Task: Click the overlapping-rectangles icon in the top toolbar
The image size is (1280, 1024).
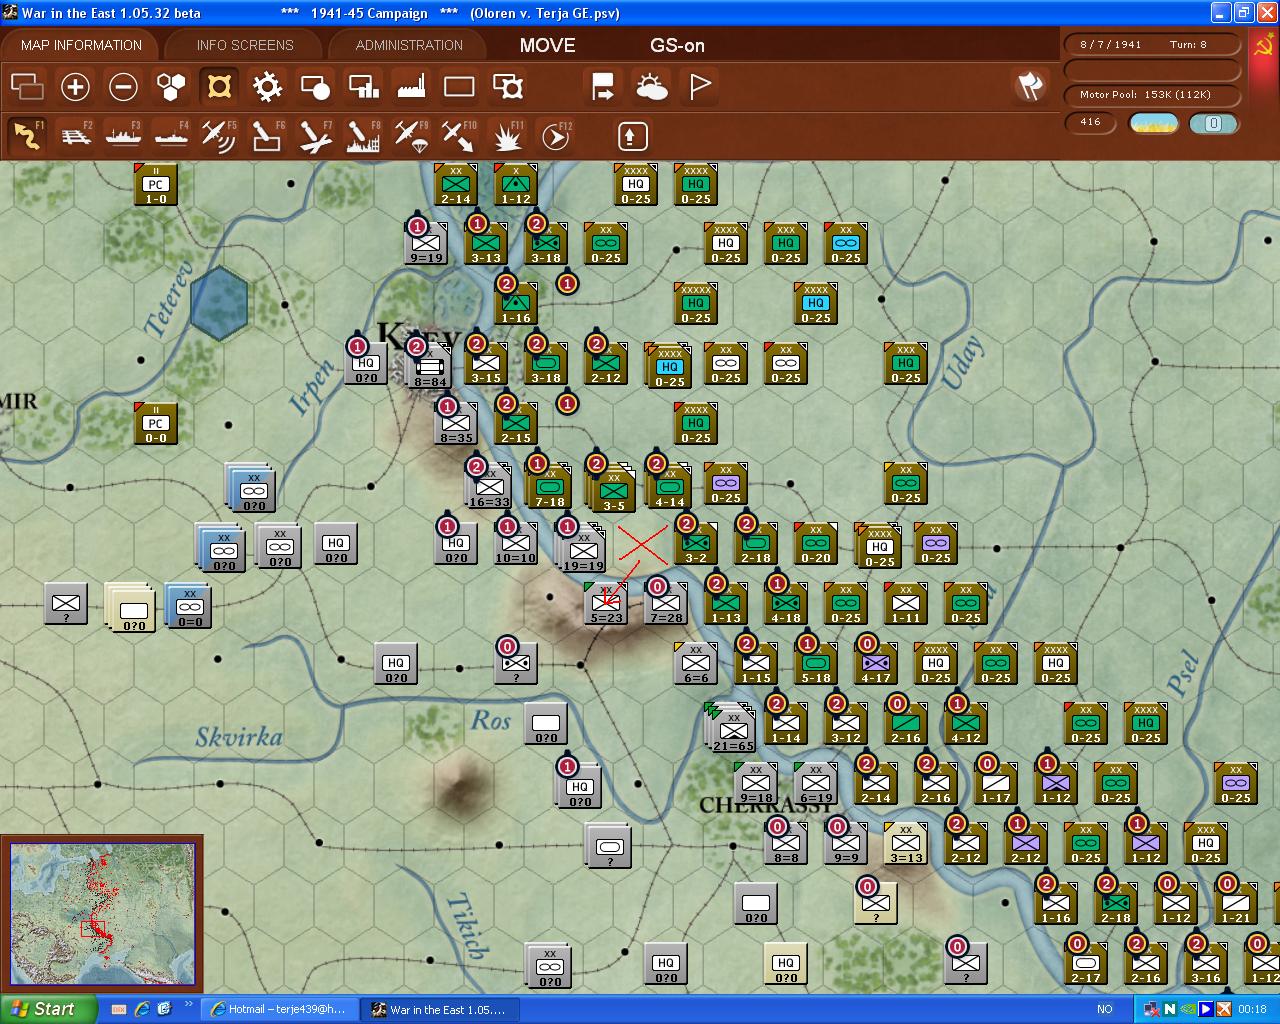Action: click(27, 87)
